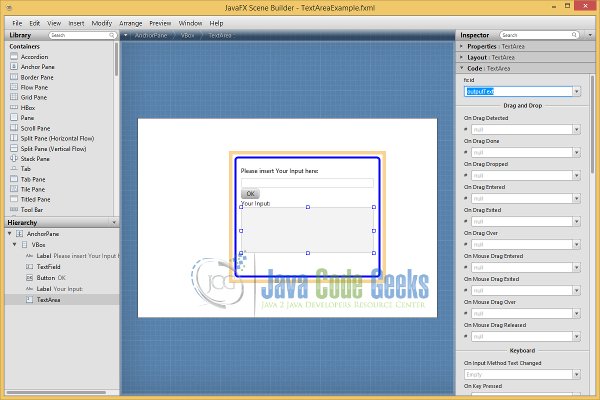Screen dimensions: 600x400
Task: Pick the Tile Pane icon
Action: (x=14, y=189)
